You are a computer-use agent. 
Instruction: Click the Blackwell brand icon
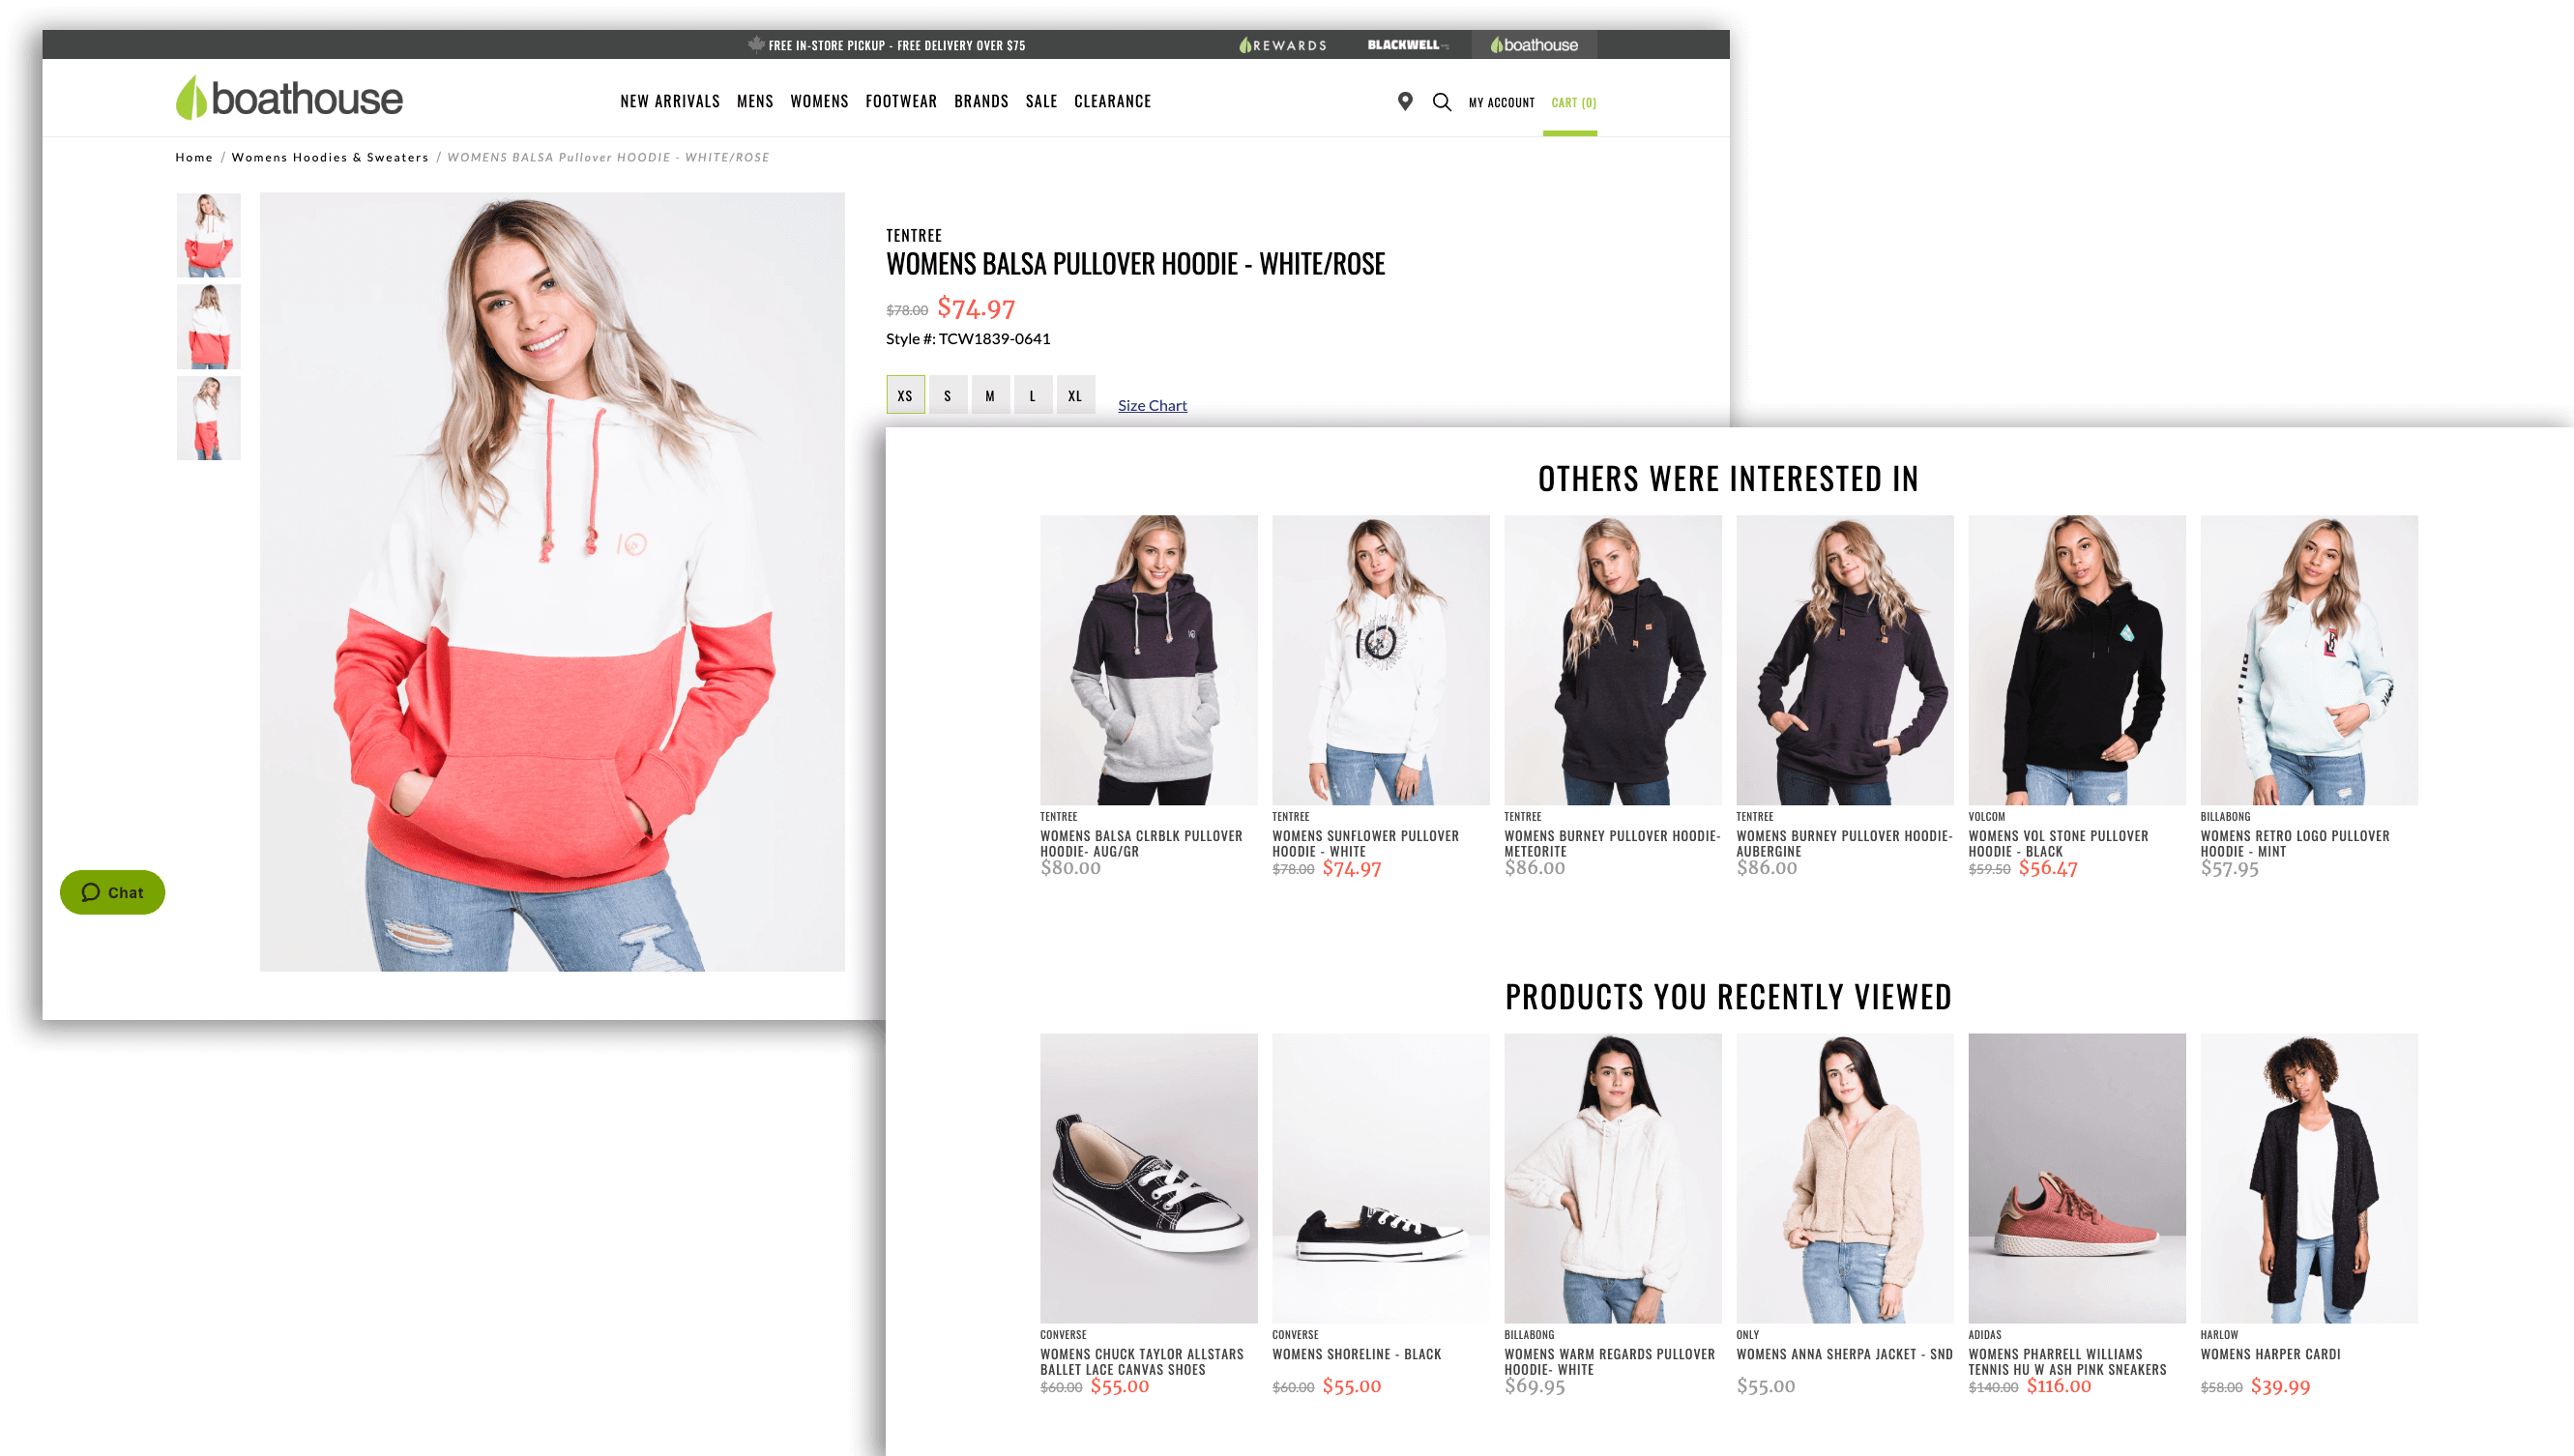click(1405, 44)
